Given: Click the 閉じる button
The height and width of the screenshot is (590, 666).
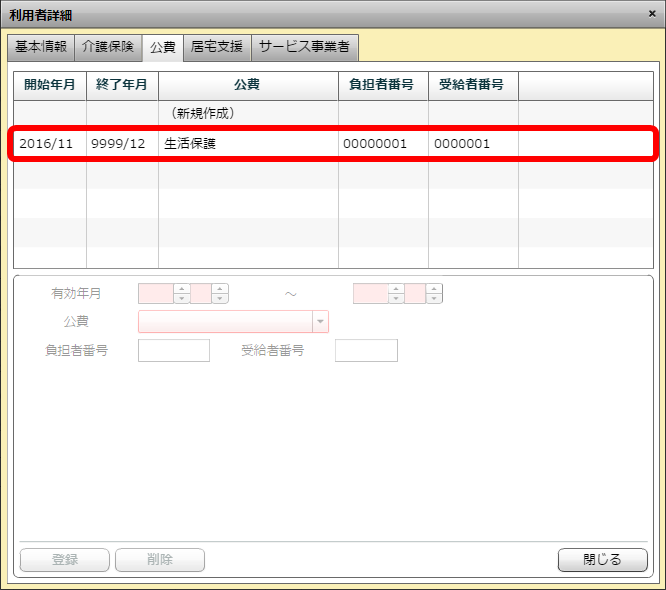Looking at the screenshot, I should click(602, 560).
